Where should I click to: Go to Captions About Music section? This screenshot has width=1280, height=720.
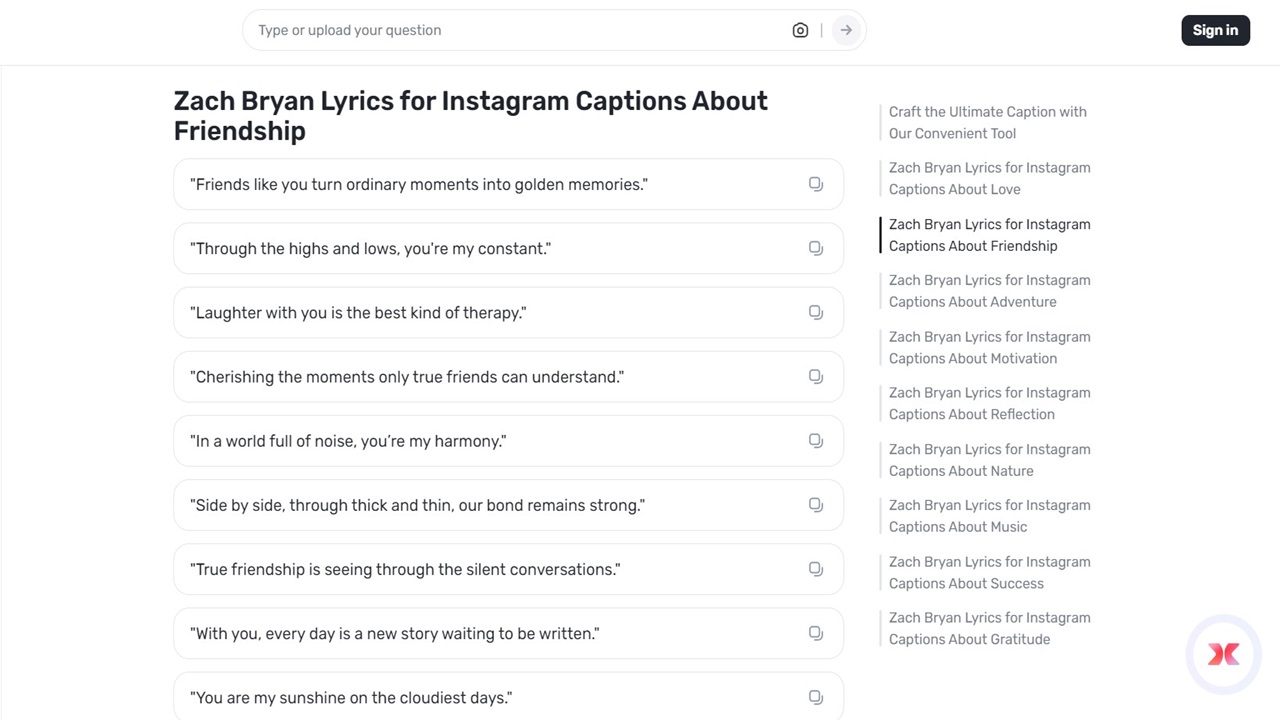(990, 516)
